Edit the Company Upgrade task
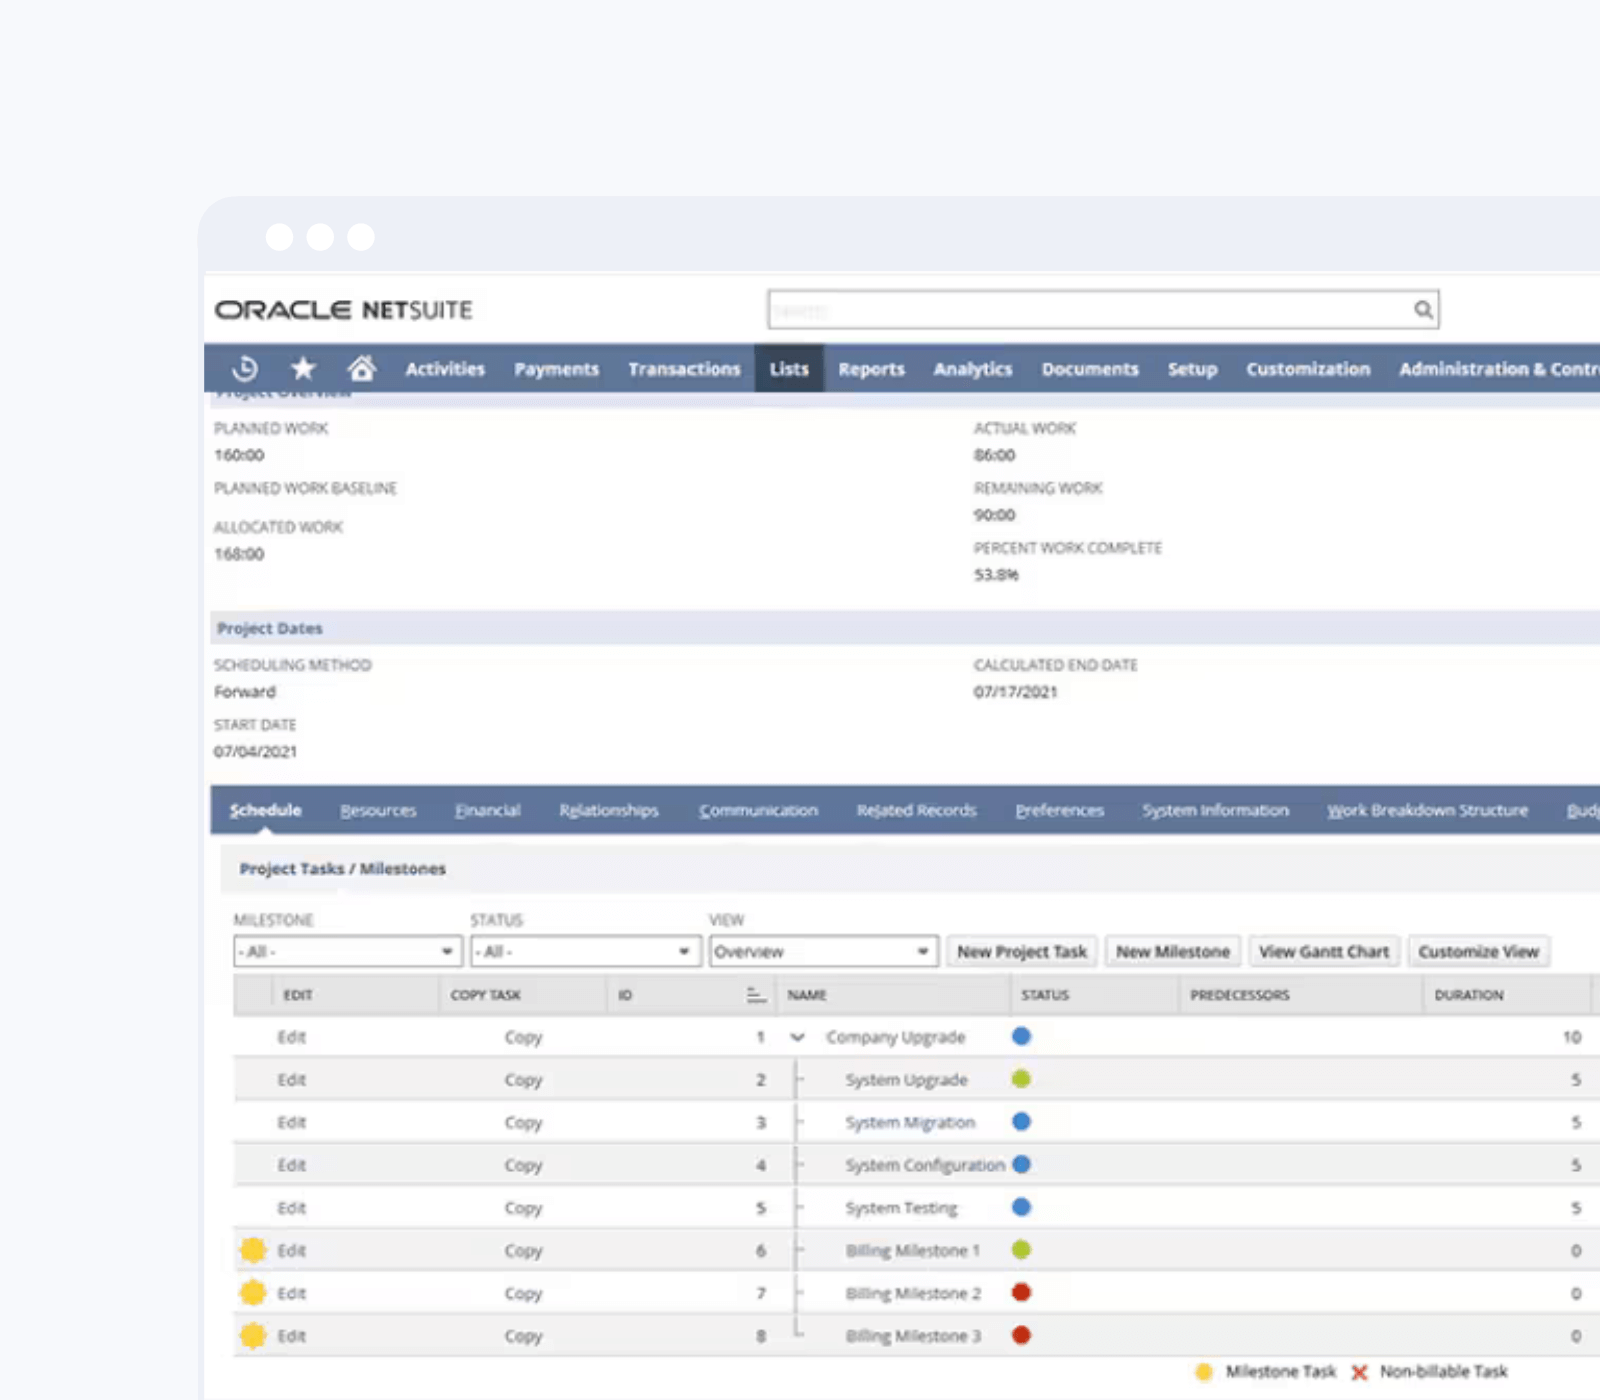This screenshot has width=1600, height=1400. click(x=291, y=1037)
